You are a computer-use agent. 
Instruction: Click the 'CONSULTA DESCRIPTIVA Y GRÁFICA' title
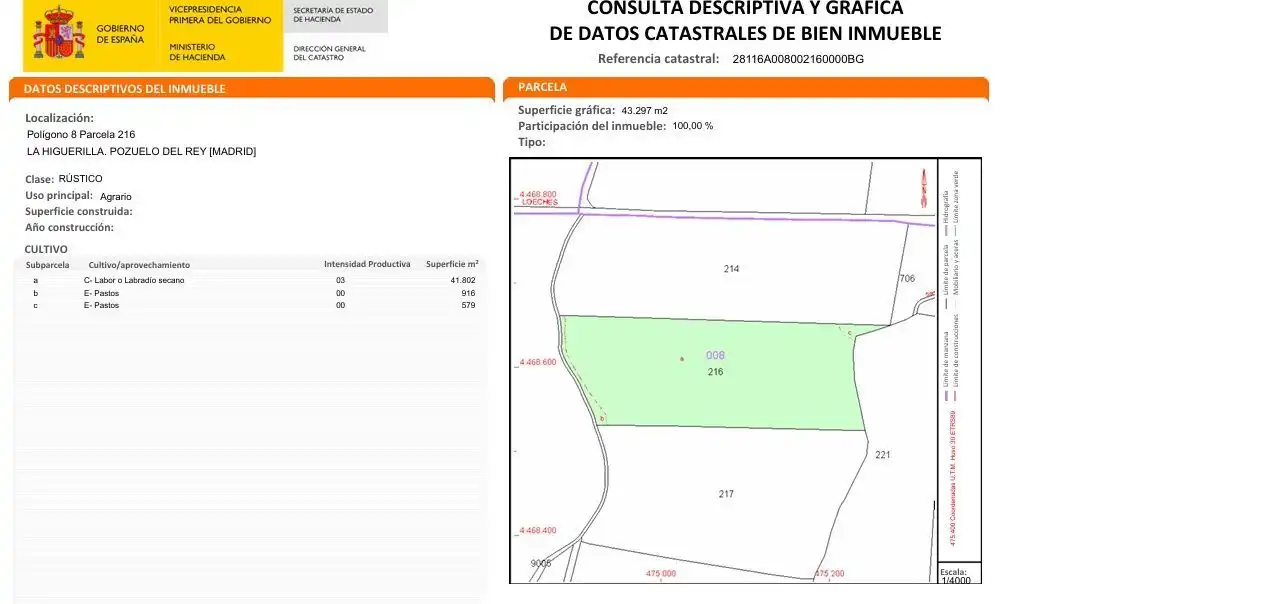[x=745, y=7]
